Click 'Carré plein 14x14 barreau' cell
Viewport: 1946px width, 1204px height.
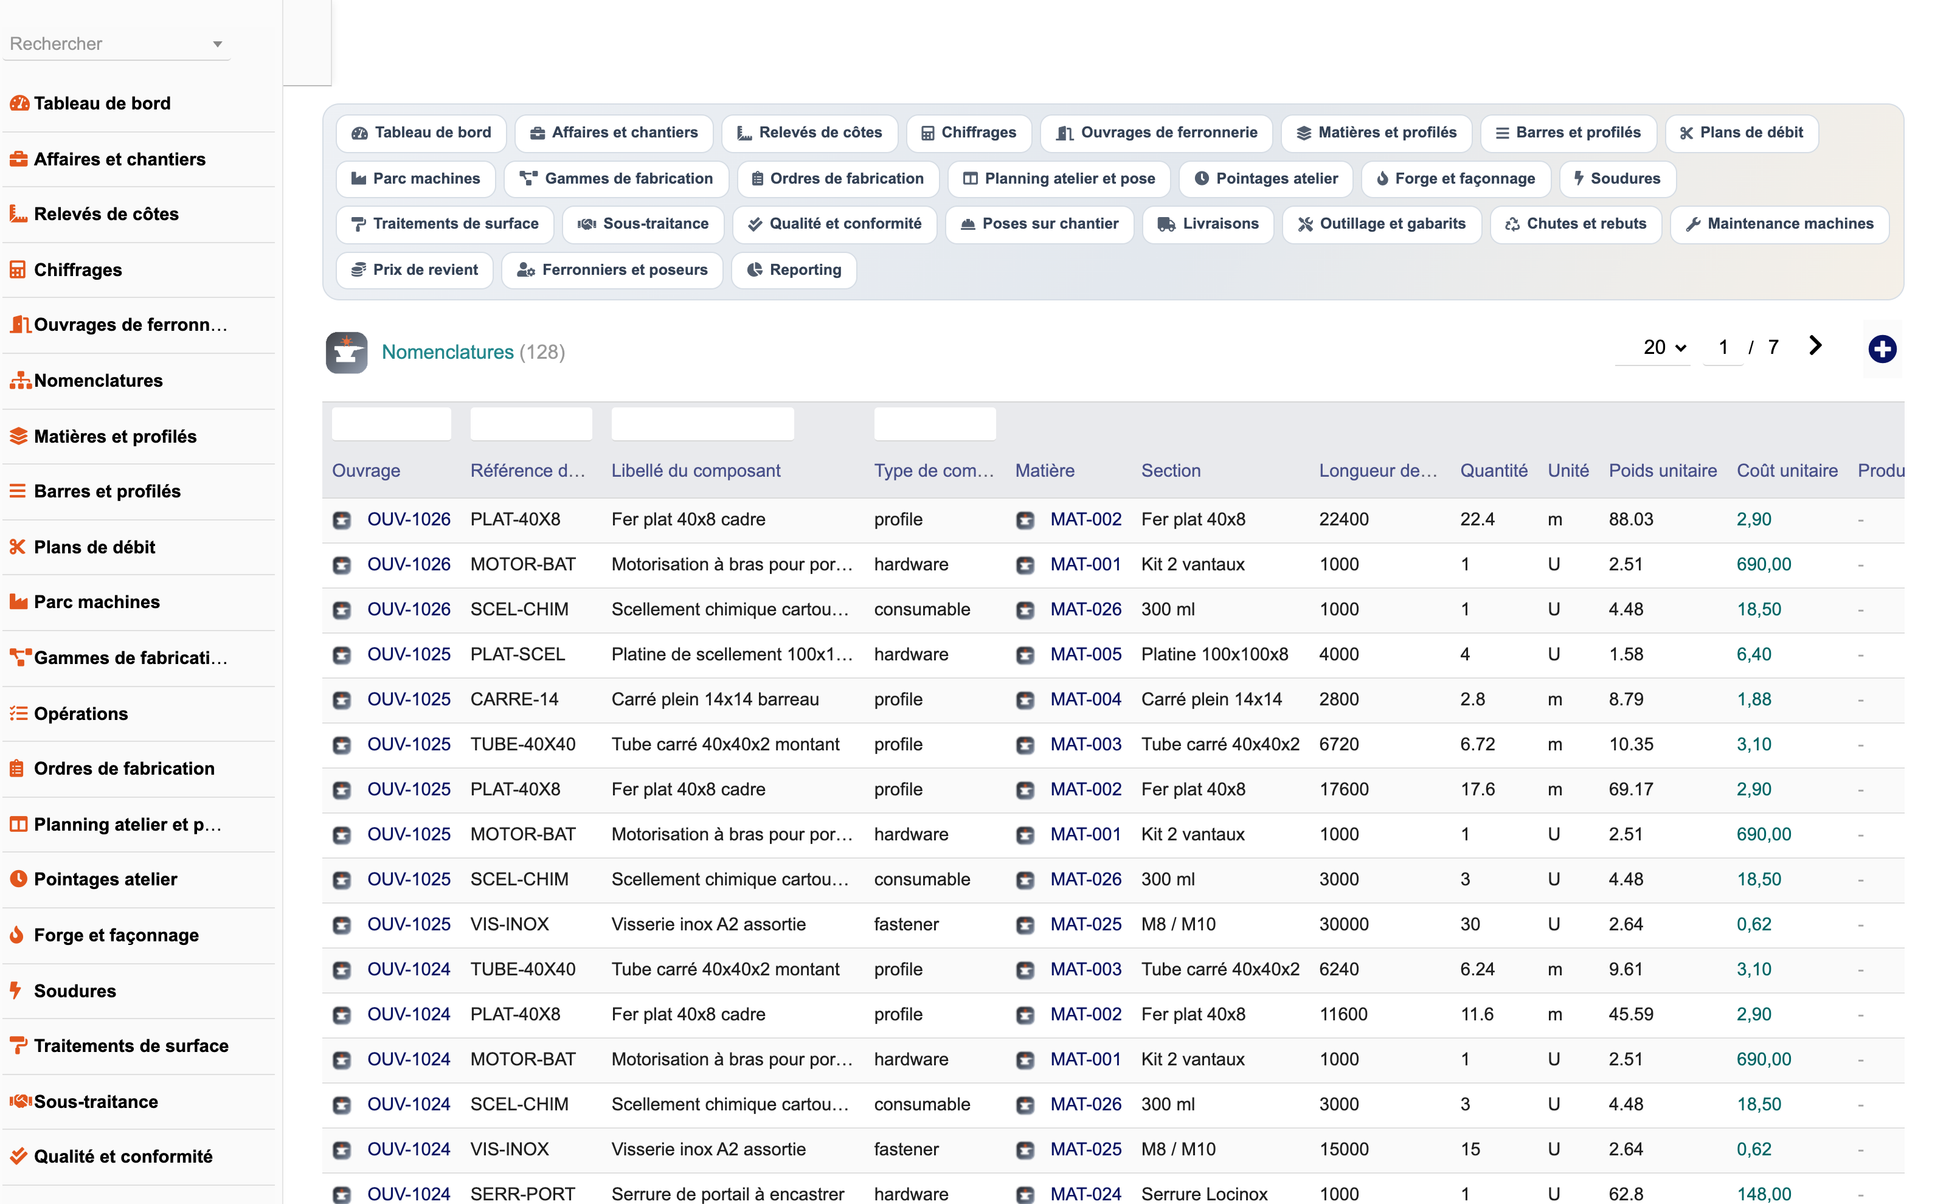tap(715, 700)
